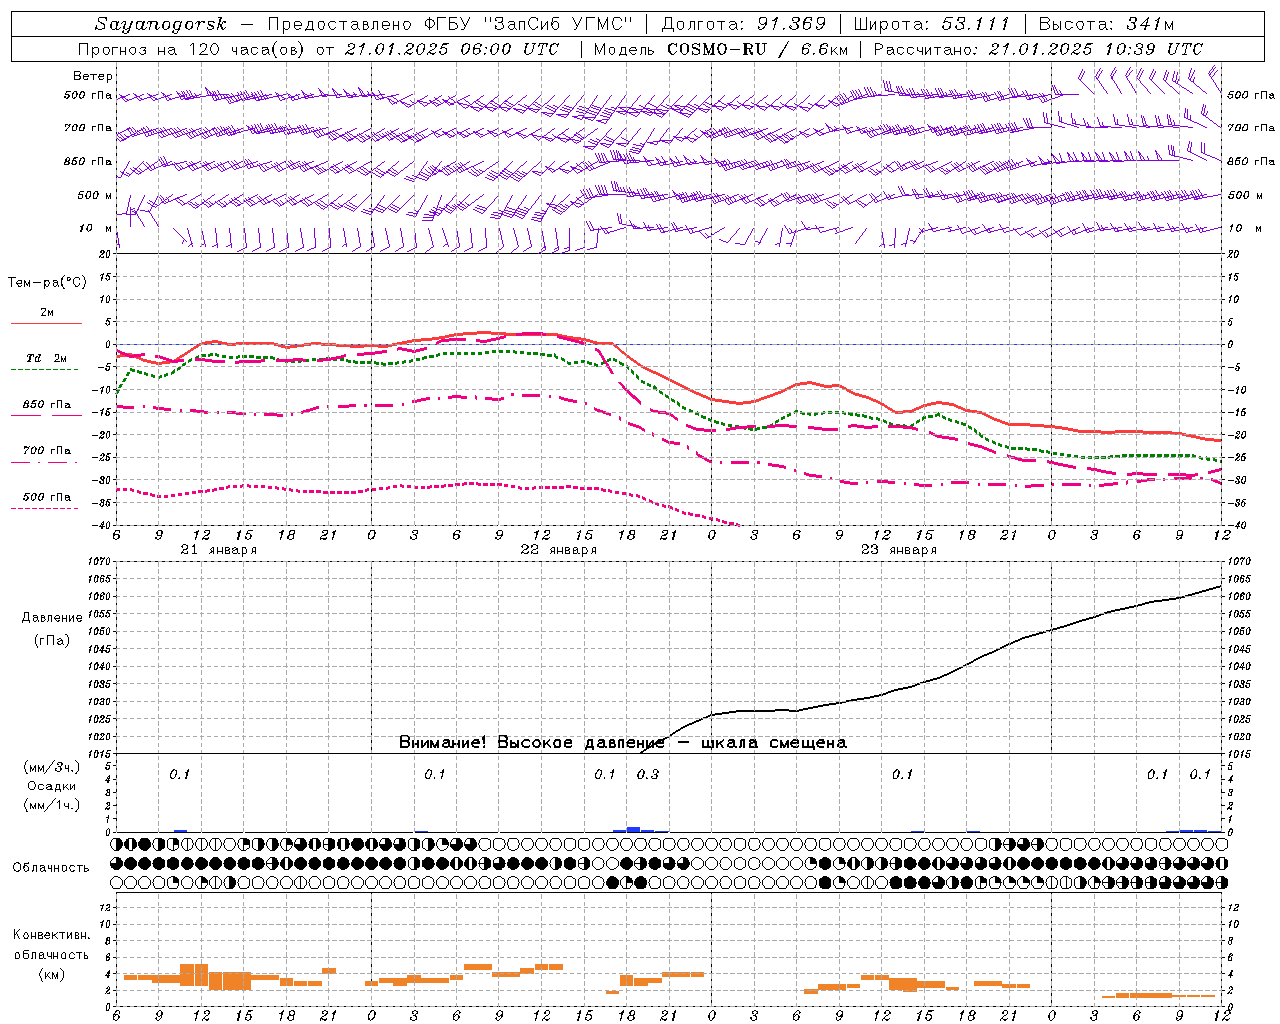
Task: Click the 'Тем-ра(°C)' temperature label
Action: [x=47, y=283]
